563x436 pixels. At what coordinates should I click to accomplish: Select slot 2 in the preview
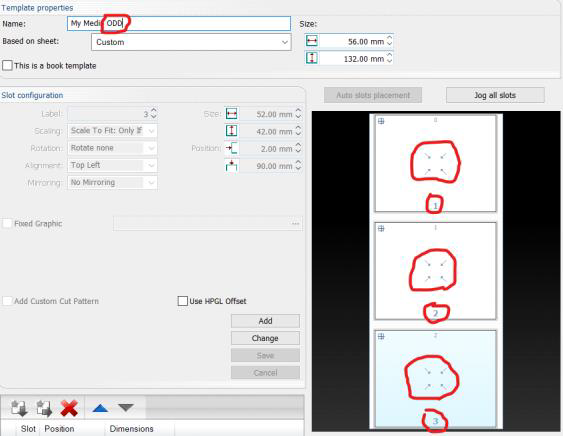coord(436,271)
